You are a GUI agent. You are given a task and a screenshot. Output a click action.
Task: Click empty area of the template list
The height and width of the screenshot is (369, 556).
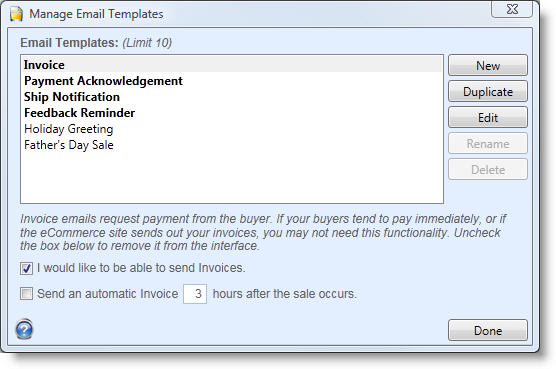point(232,177)
